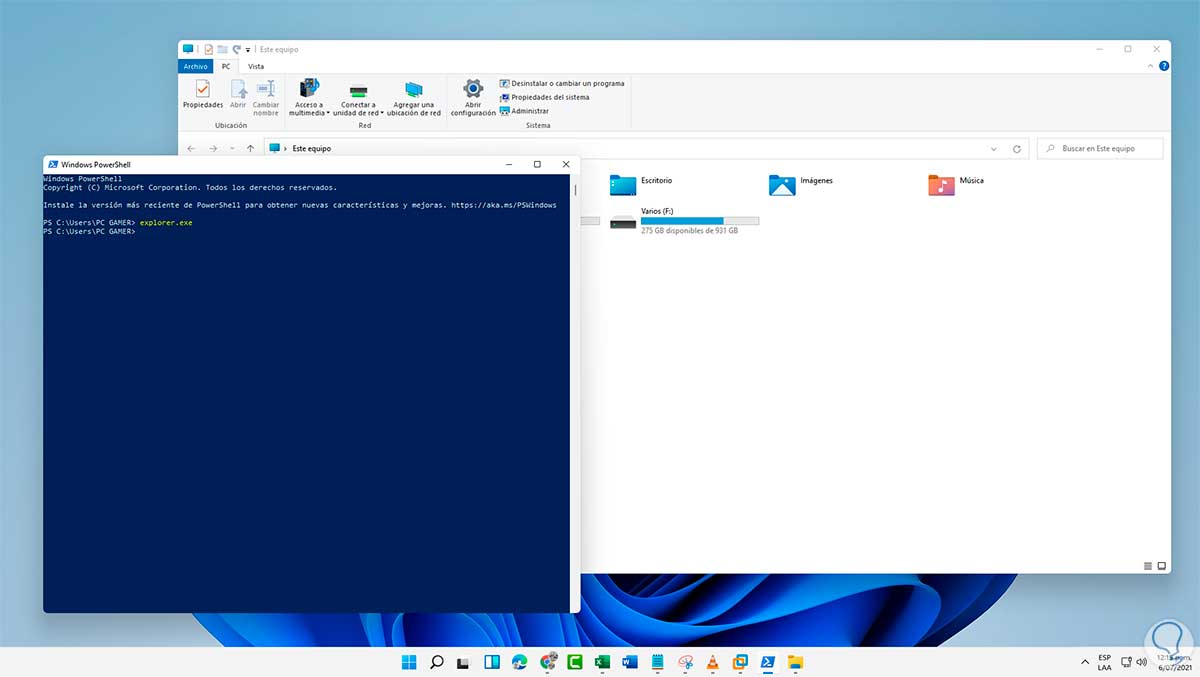
Task: Click Desinstalar o cambiar un programa
Action: pyautogui.click(x=562, y=83)
